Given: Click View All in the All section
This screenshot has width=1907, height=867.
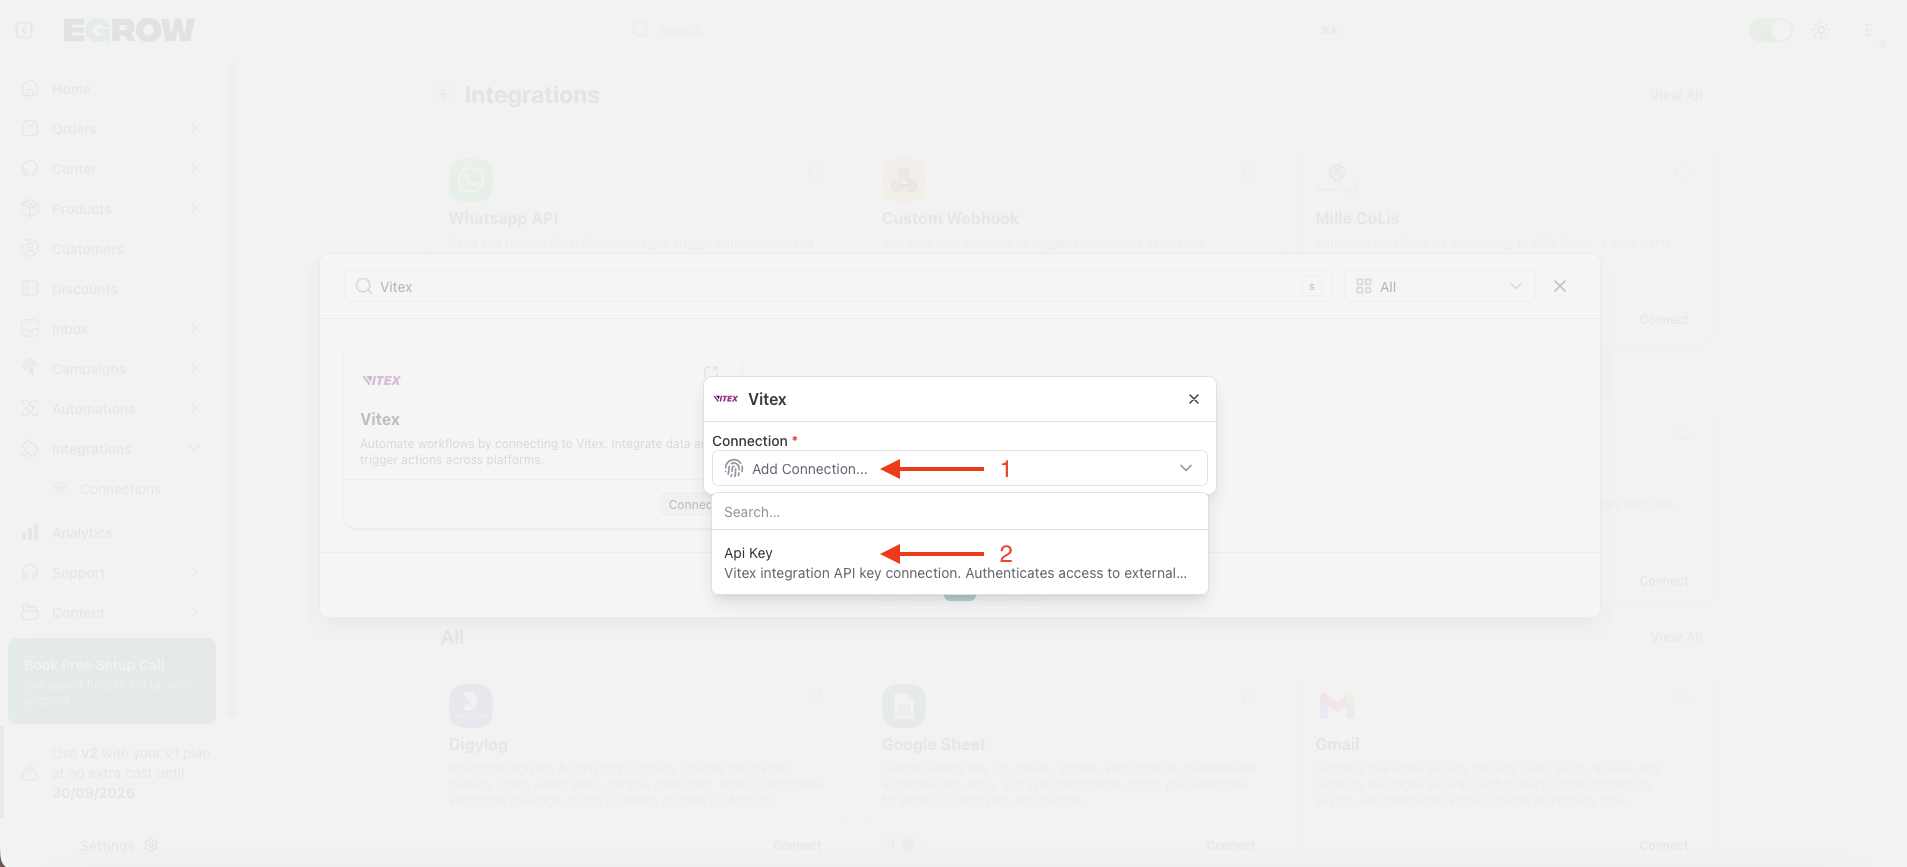Looking at the screenshot, I should (1676, 637).
